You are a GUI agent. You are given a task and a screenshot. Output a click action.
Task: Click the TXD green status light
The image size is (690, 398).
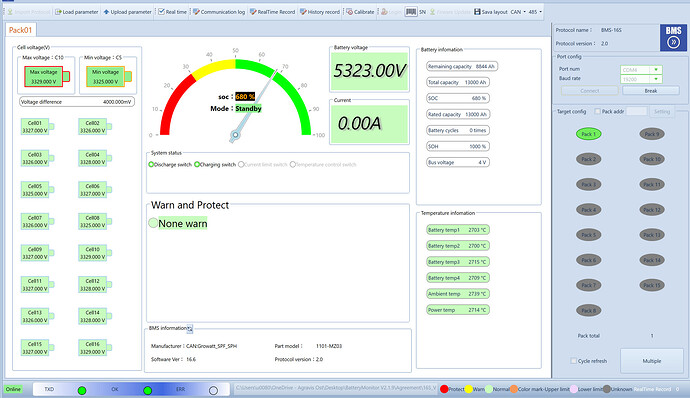point(82,390)
